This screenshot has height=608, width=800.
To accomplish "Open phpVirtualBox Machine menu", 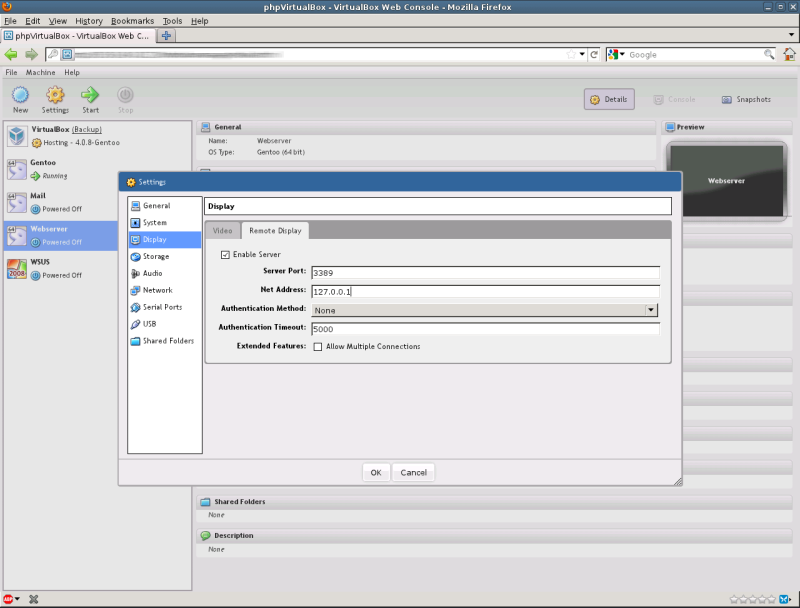I will [x=40, y=72].
